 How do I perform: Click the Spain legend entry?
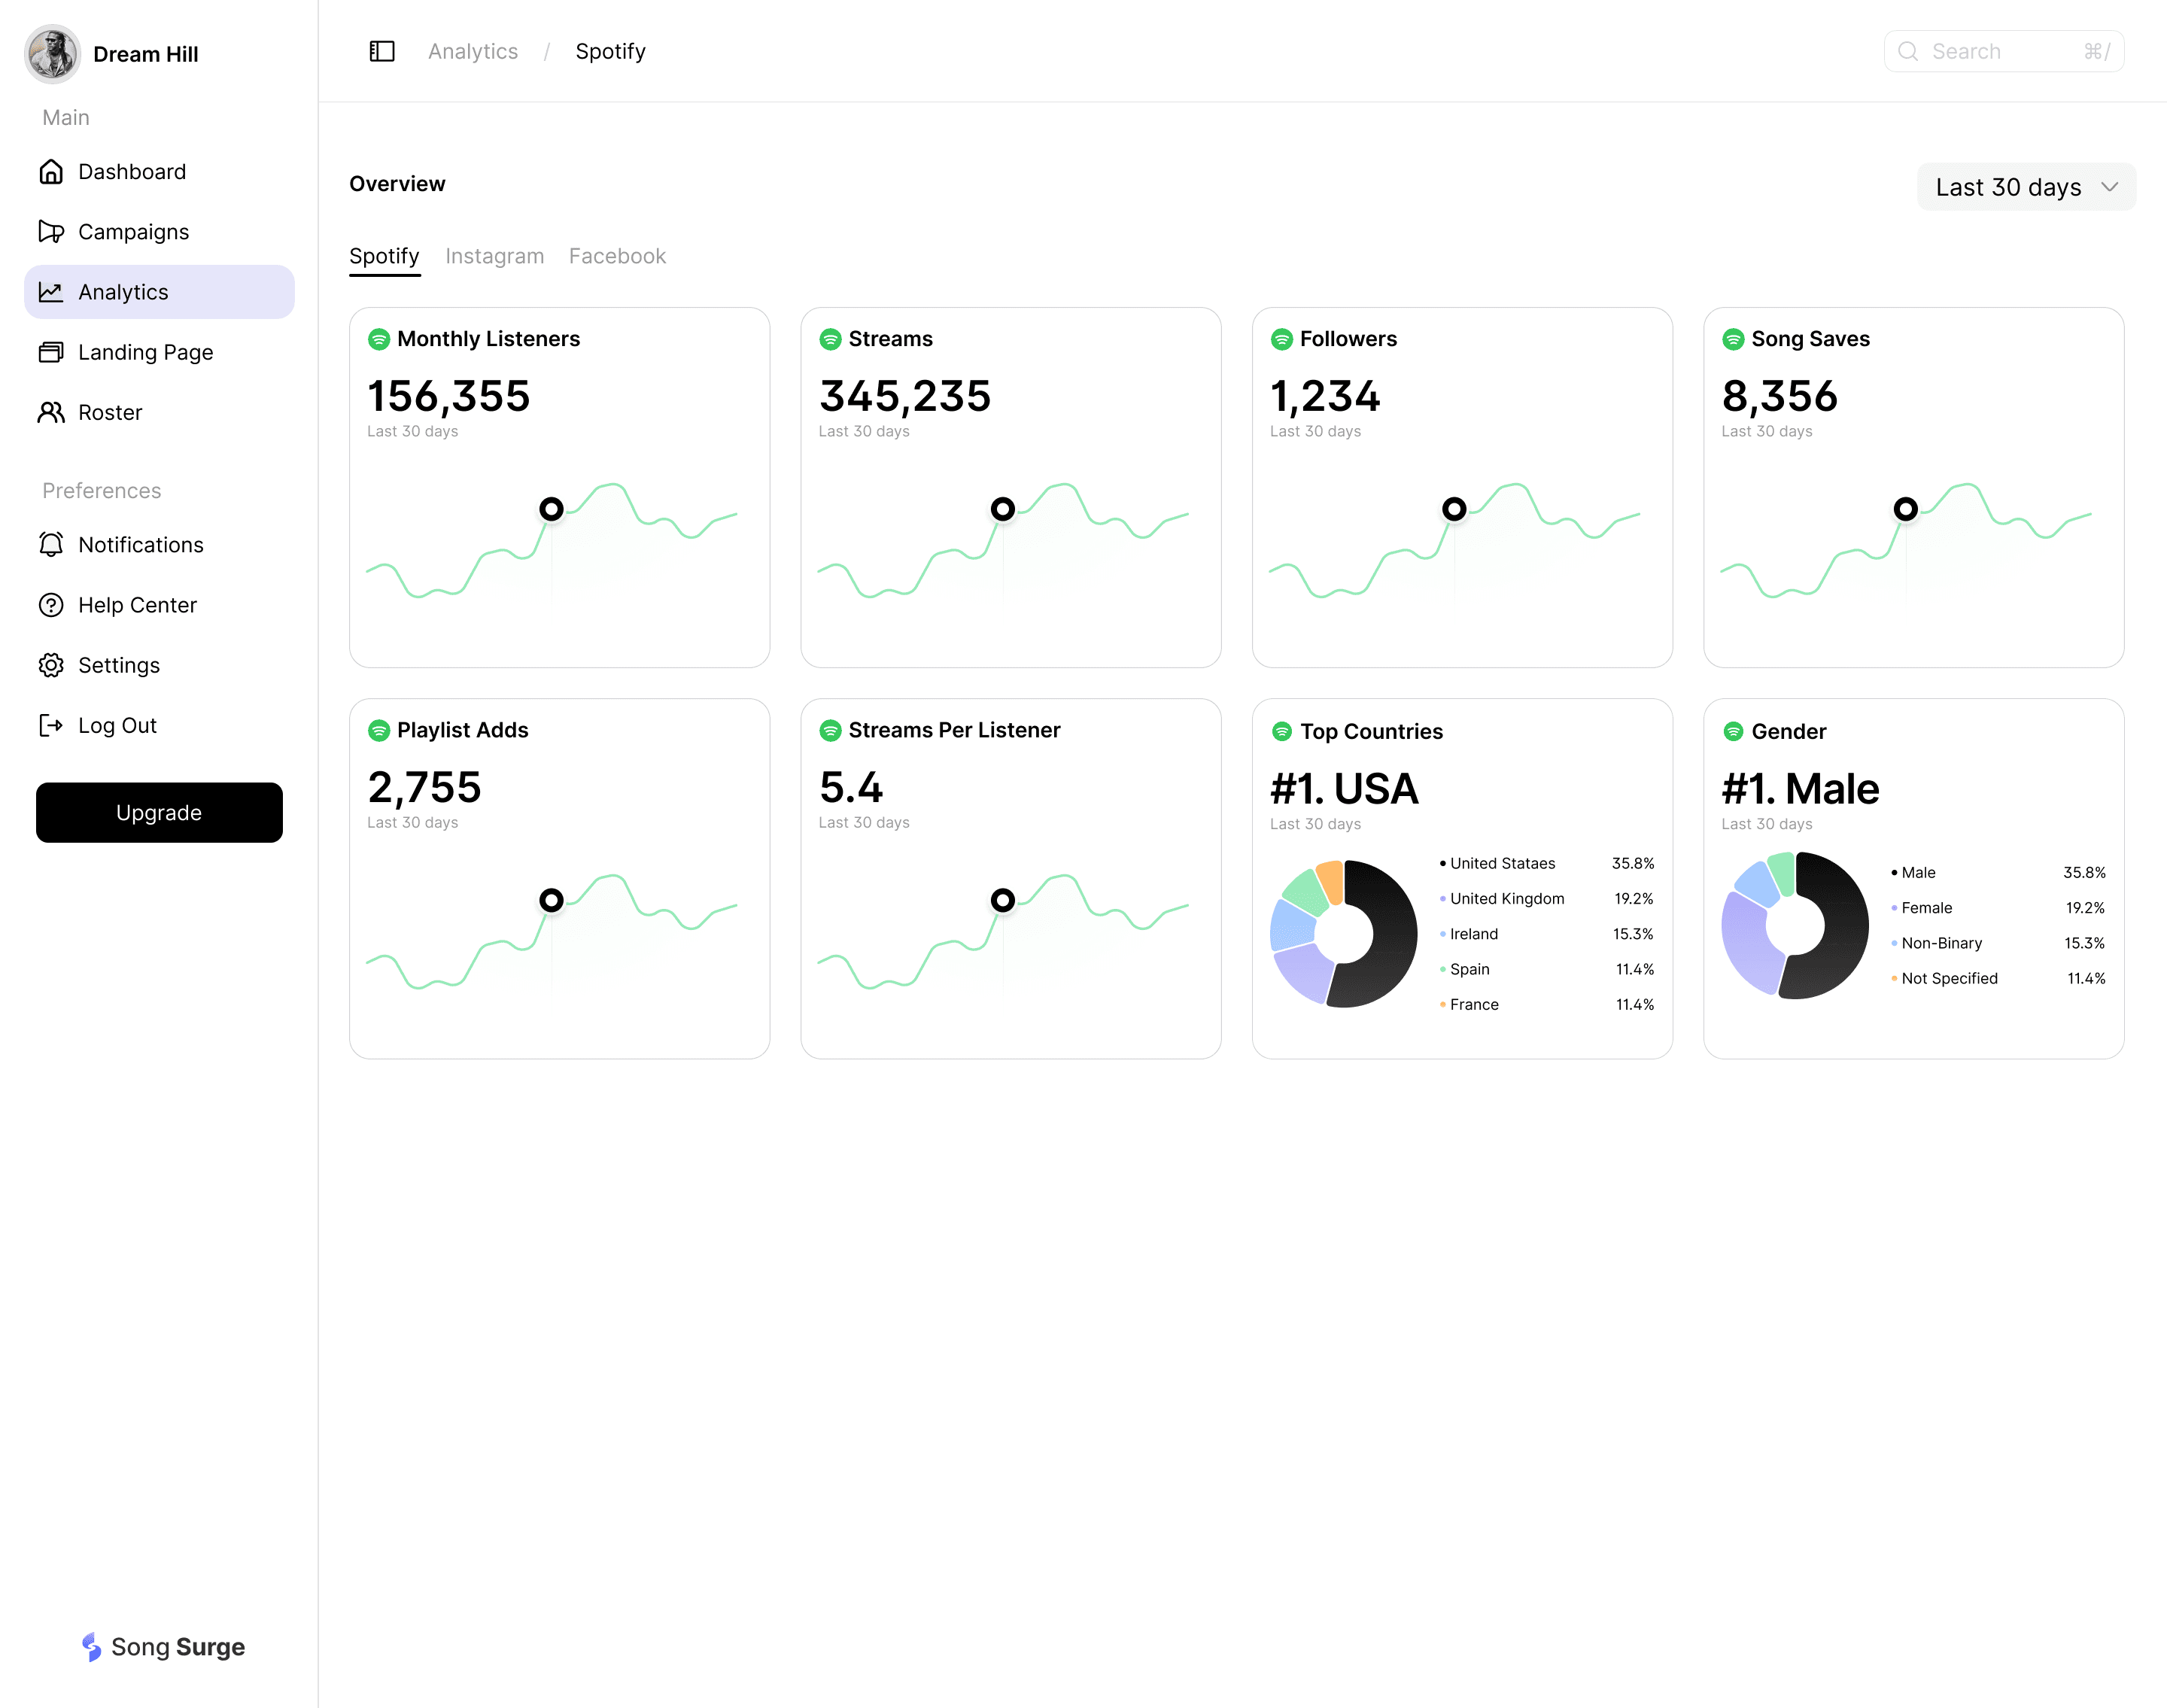1546,968
